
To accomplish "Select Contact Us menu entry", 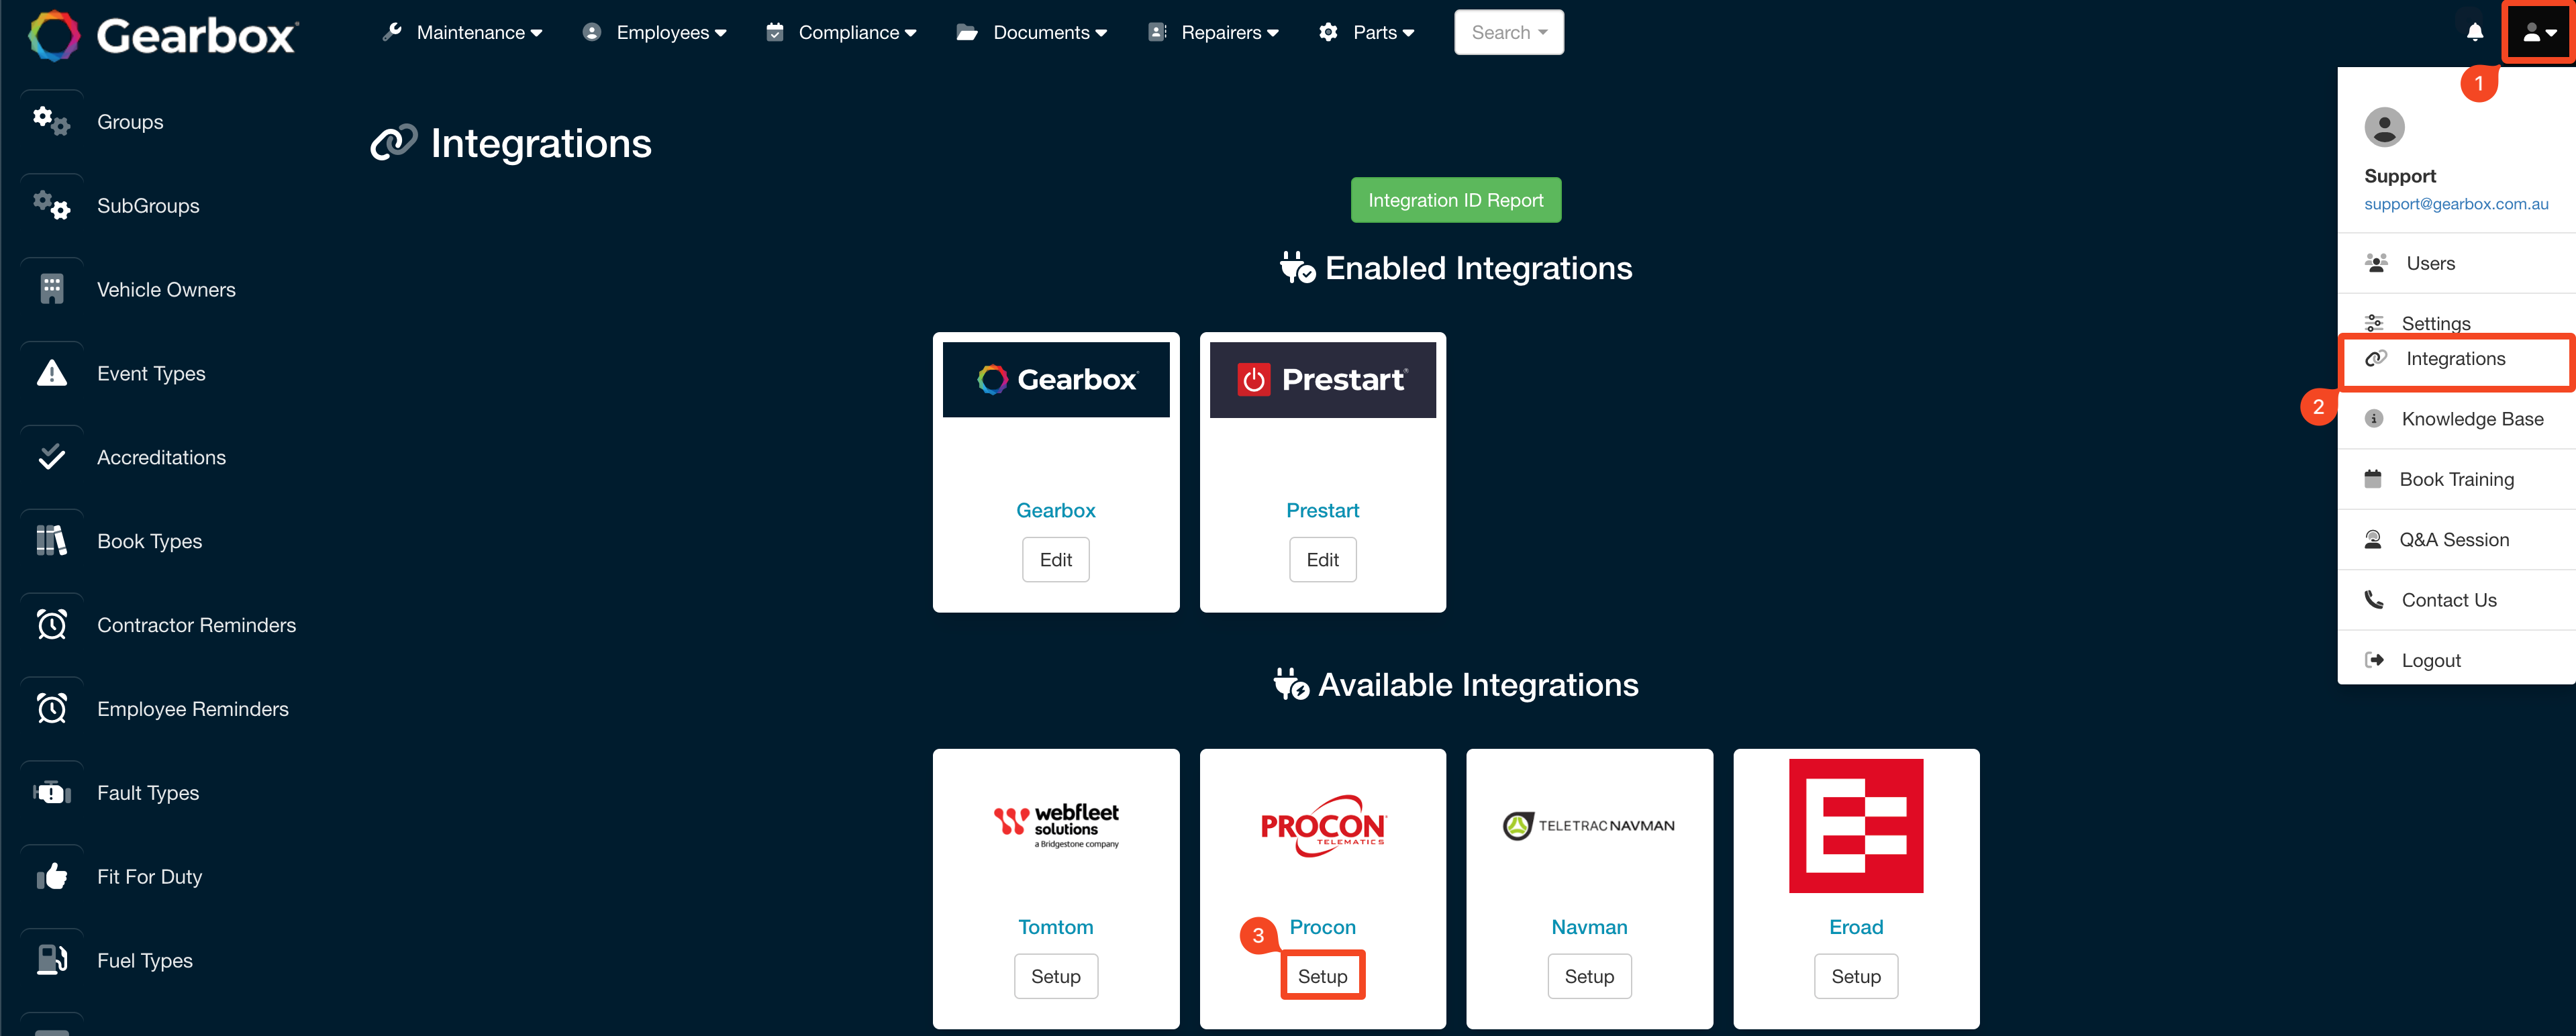I will (x=2456, y=600).
